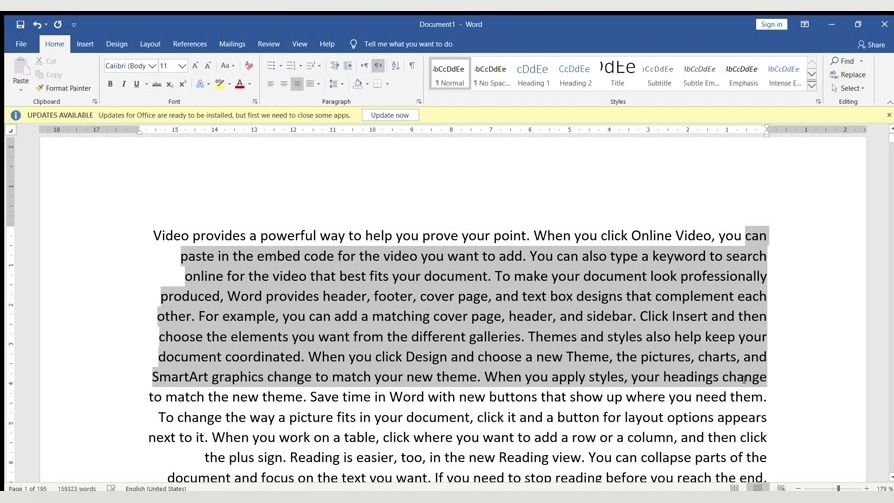Click the Redo/Repeat icon
894x503 pixels.
[x=58, y=25]
